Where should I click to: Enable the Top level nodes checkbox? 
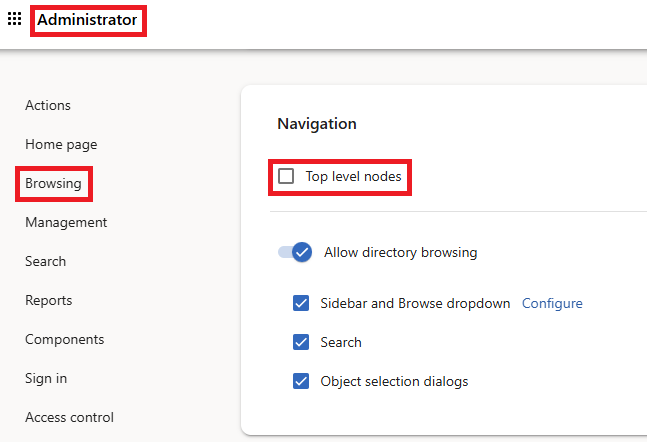pyautogui.click(x=286, y=176)
